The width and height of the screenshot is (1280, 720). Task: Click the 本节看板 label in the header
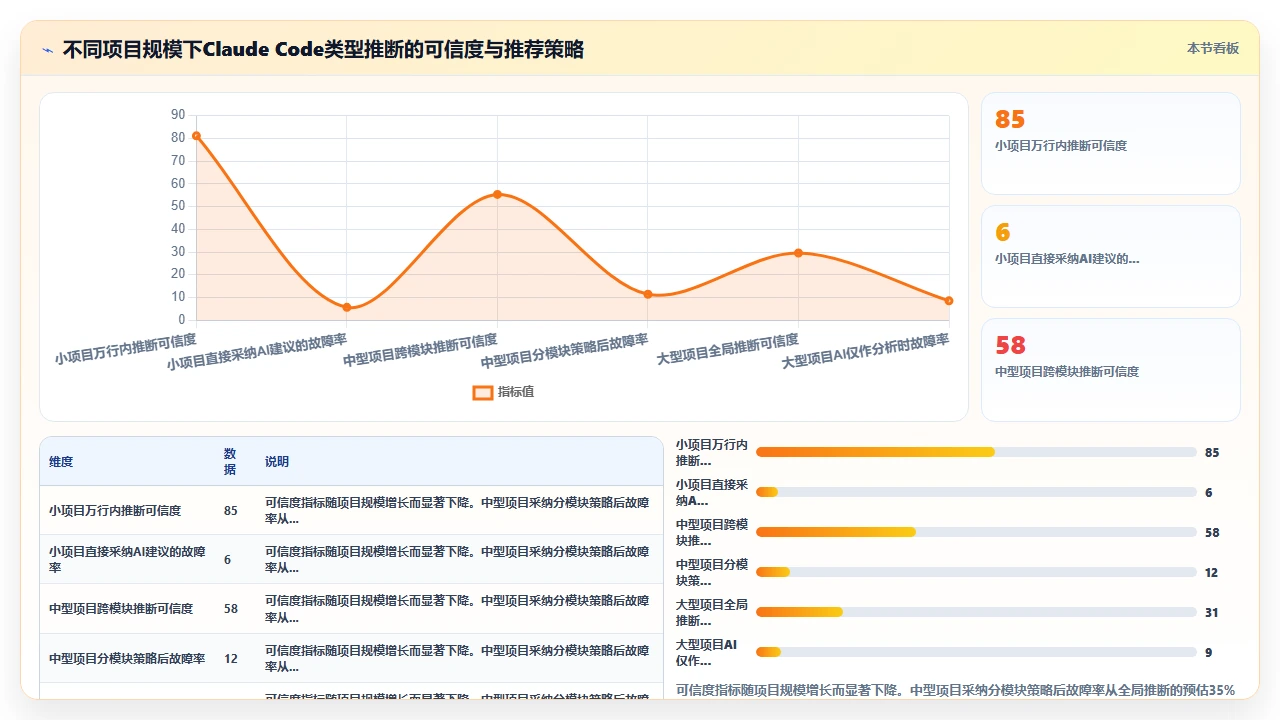click(x=1213, y=48)
